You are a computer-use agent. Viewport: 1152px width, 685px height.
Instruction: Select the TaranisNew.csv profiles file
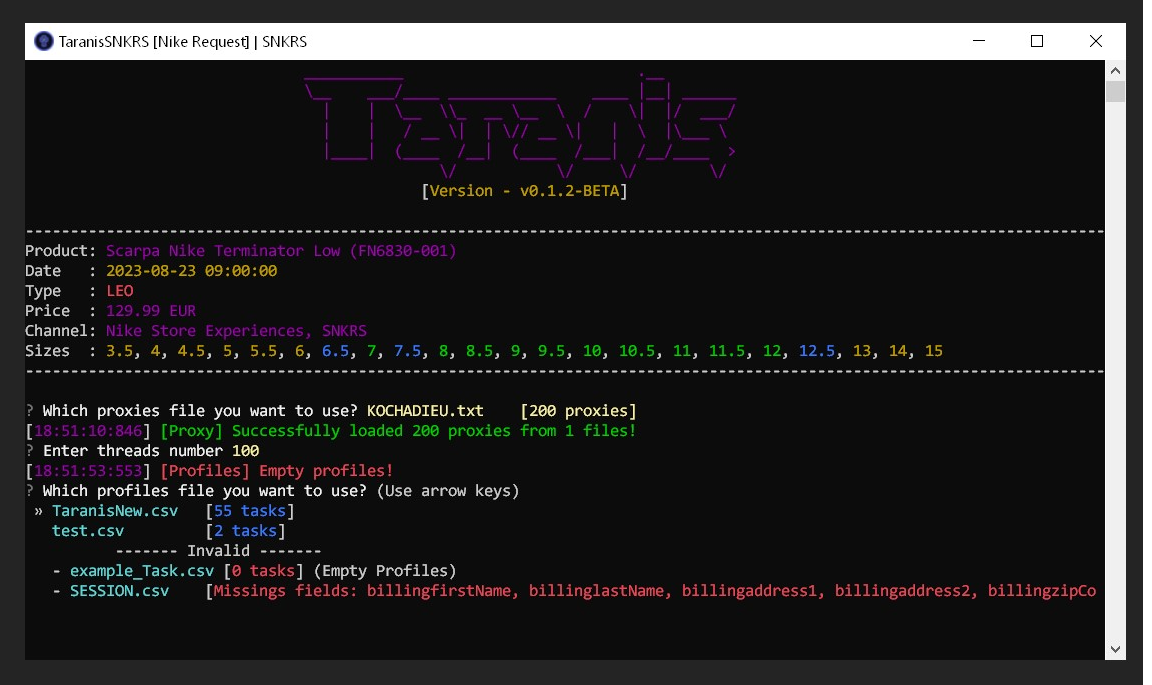pyautogui.click(x=114, y=511)
